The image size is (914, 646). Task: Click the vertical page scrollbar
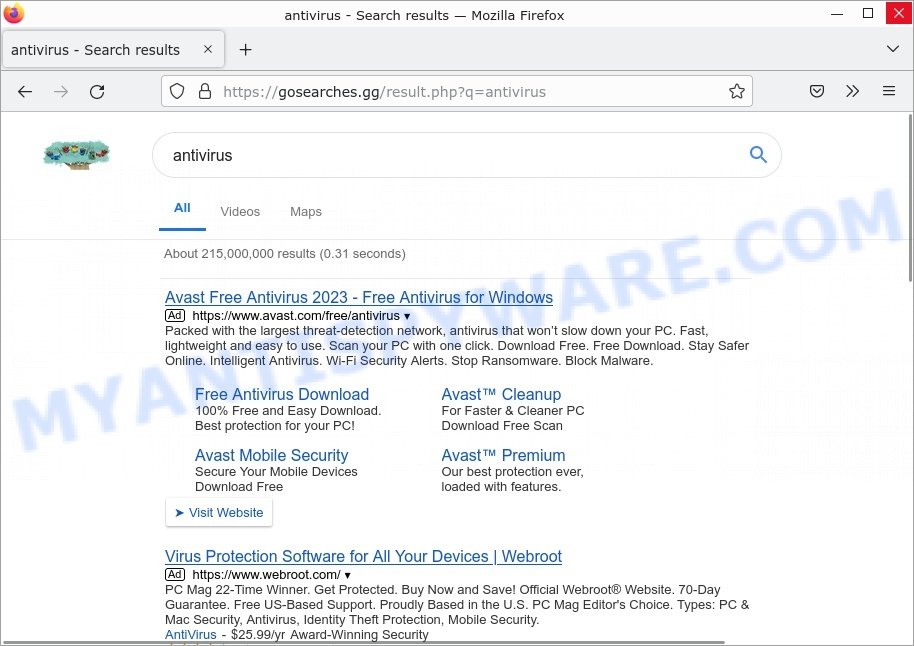[909, 198]
